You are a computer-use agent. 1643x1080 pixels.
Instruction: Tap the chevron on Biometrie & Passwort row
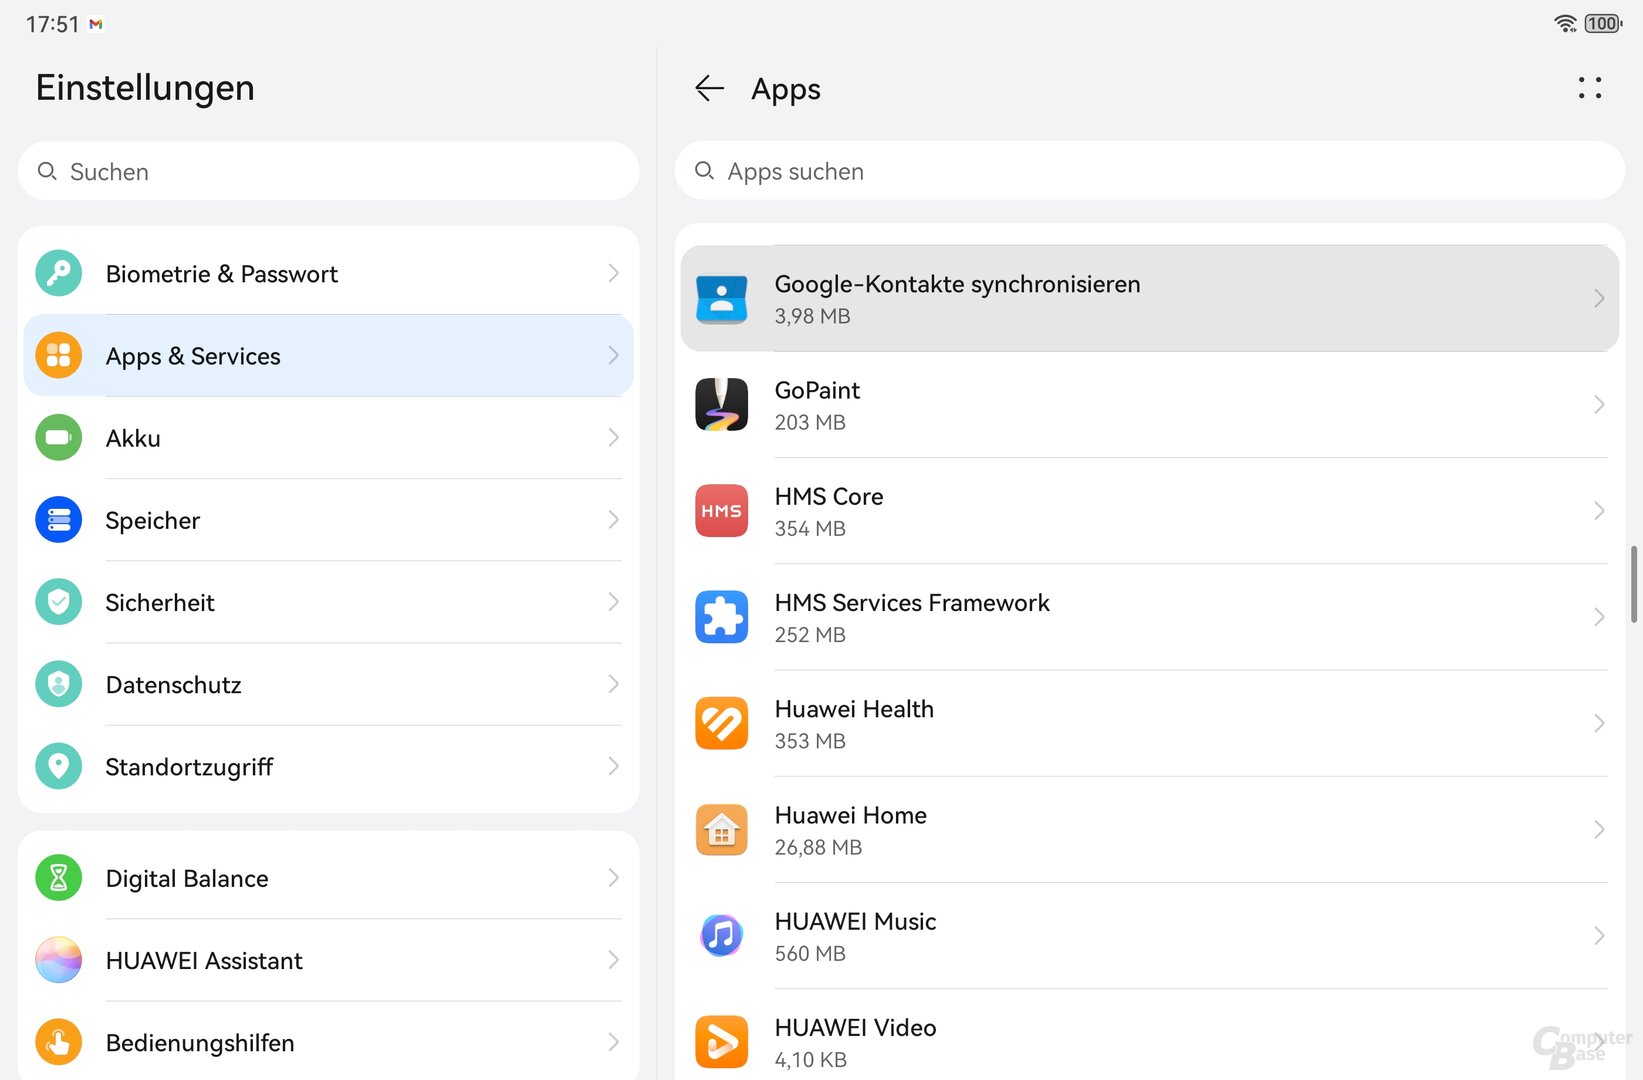613,273
